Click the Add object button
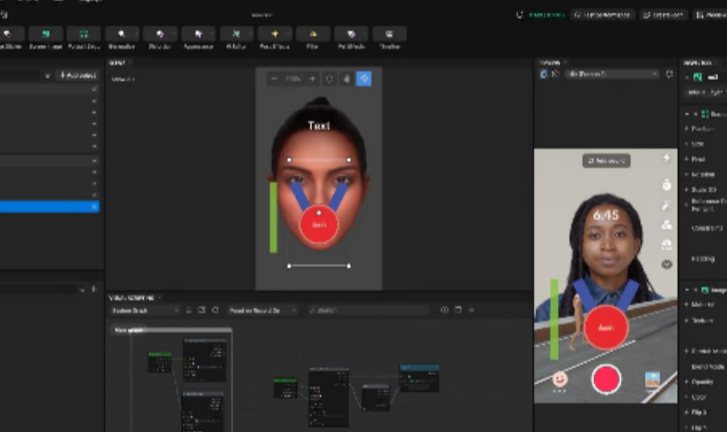Screen dimensions: 727x432 pyautogui.click(x=76, y=75)
